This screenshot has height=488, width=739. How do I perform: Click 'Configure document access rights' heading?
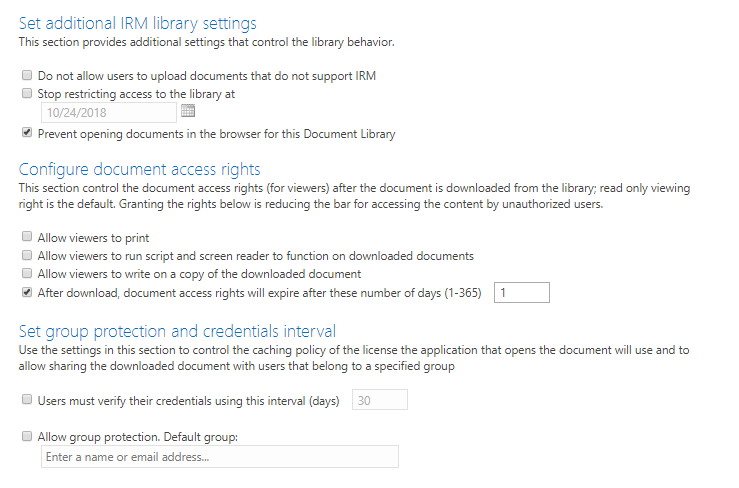coord(140,169)
